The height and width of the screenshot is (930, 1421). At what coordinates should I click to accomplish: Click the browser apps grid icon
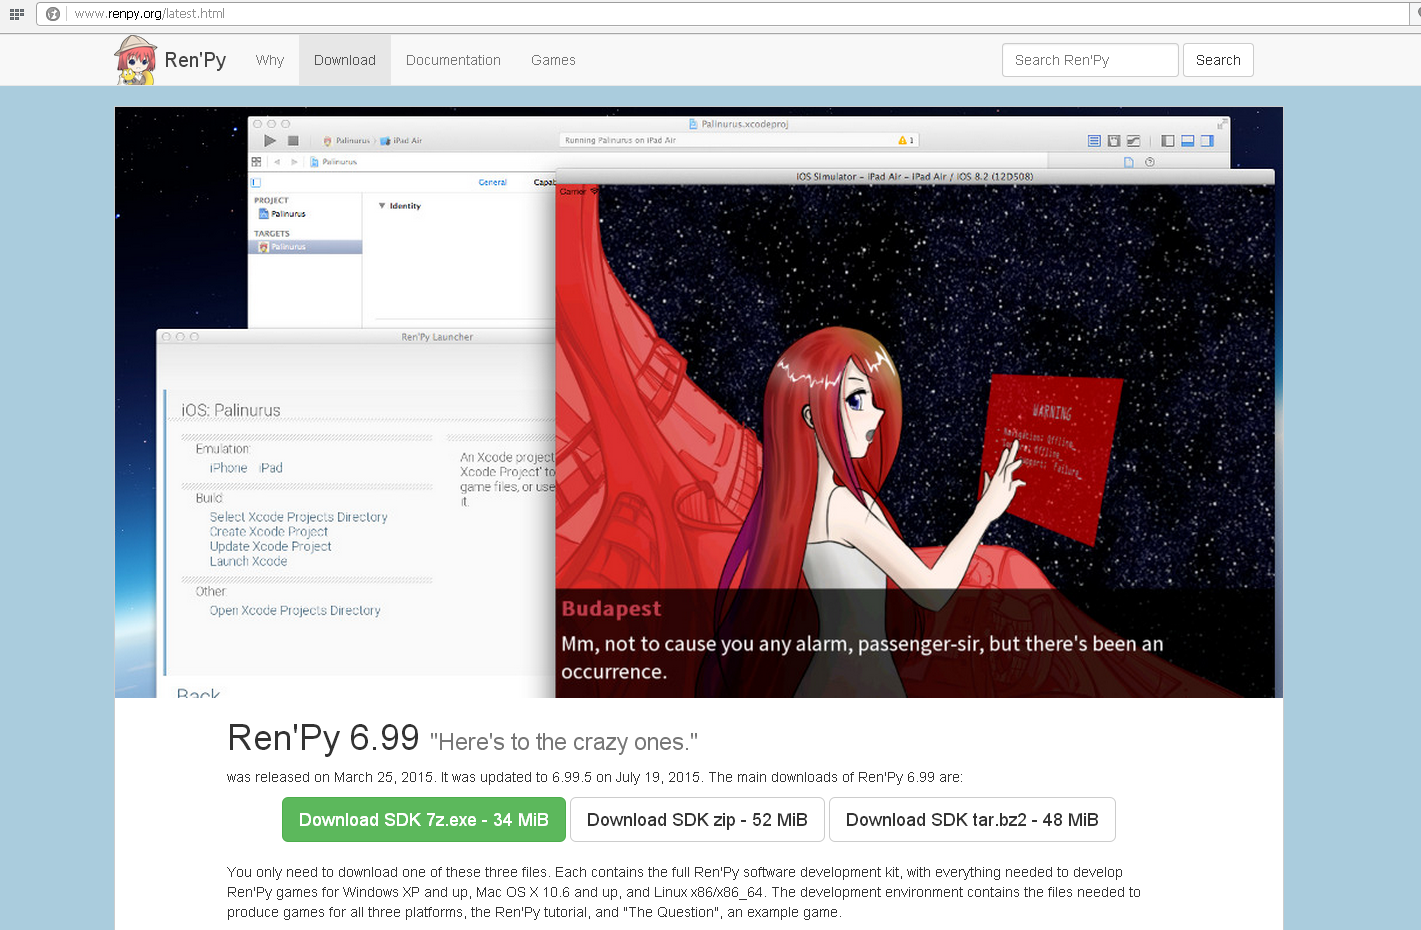(x=16, y=14)
